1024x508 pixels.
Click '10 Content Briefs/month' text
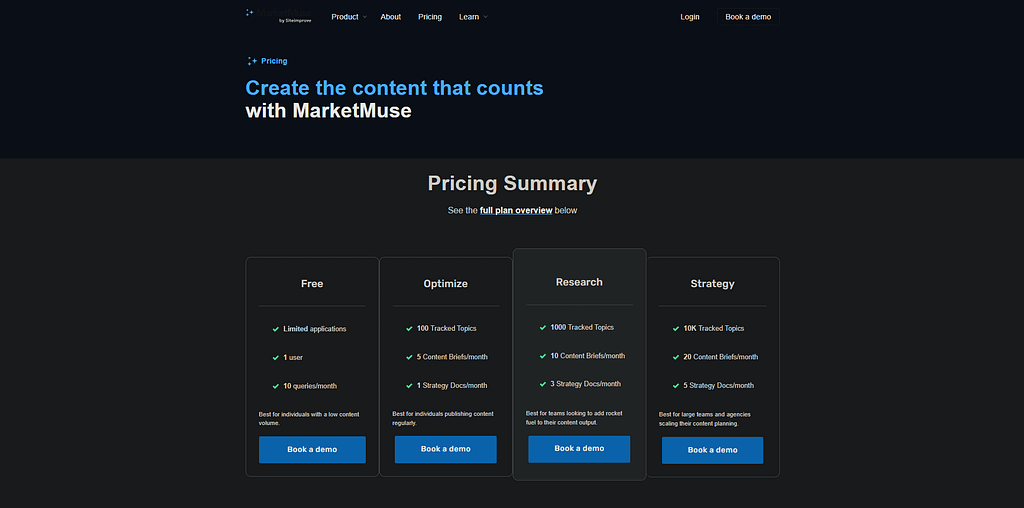[x=588, y=356]
